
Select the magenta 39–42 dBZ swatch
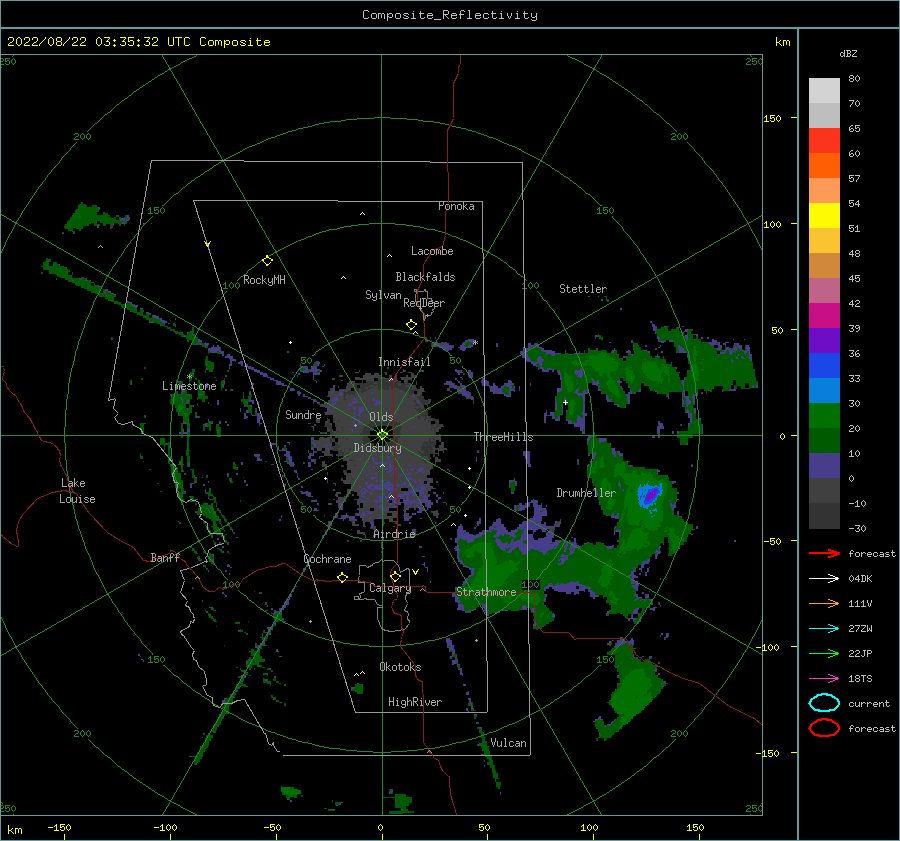pyautogui.click(x=824, y=316)
